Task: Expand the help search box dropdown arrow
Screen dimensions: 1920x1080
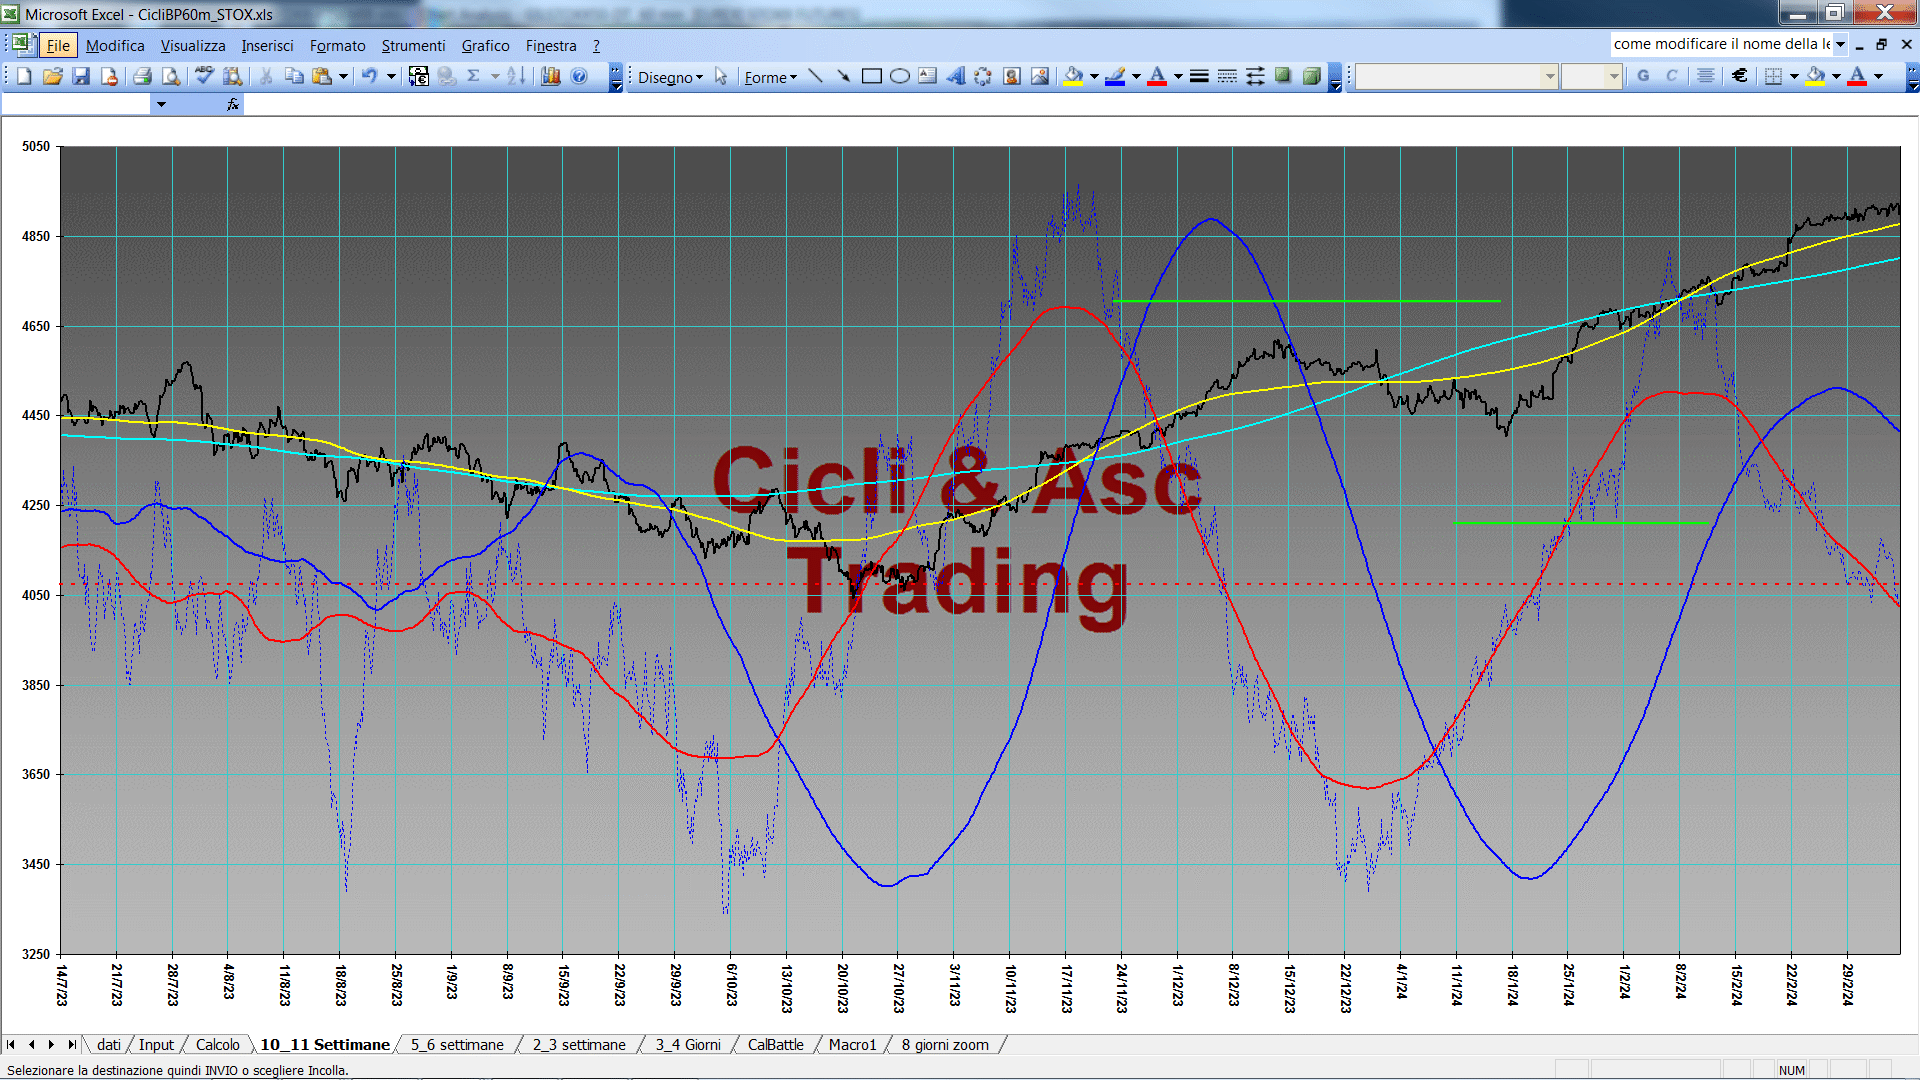Action: (x=1840, y=44)
